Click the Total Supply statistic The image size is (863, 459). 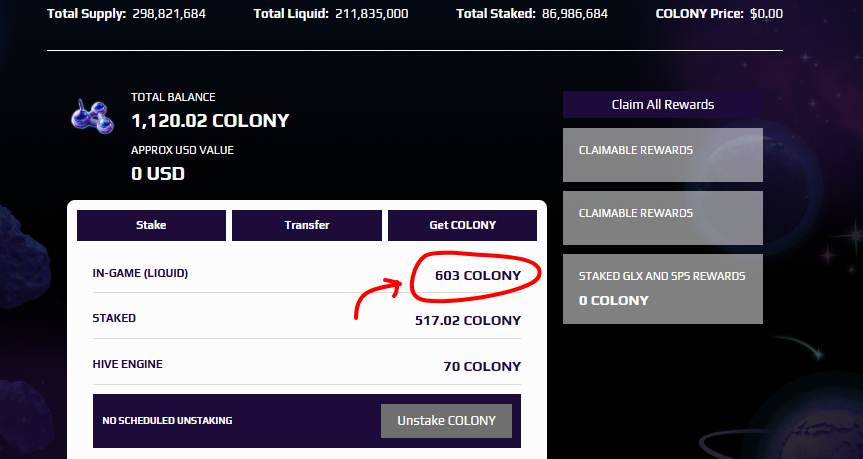point(125,14)
